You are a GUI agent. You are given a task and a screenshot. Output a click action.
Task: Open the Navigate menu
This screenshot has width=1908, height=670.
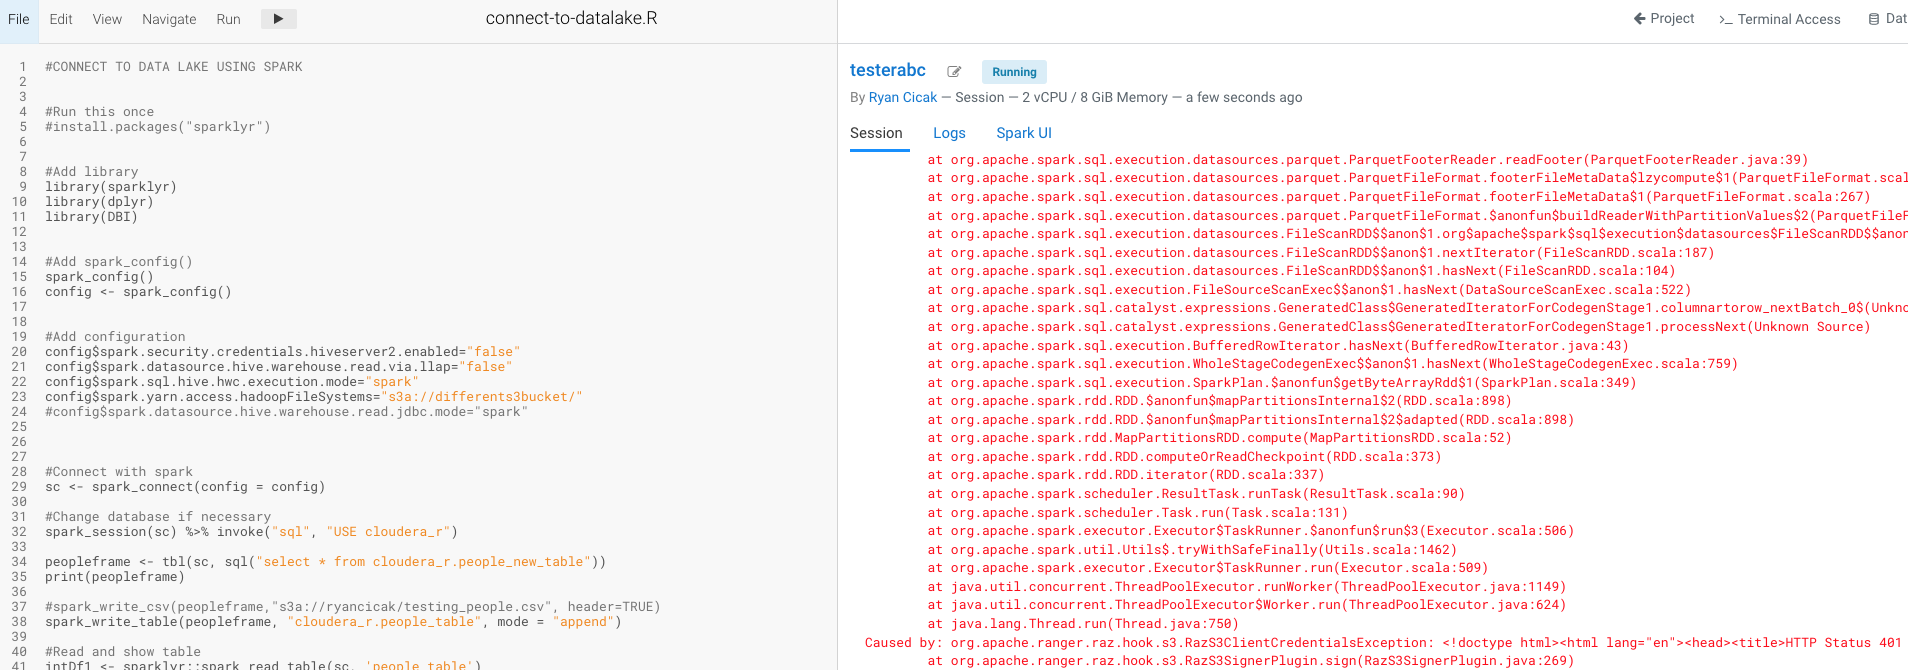click(x=169, y=19)
